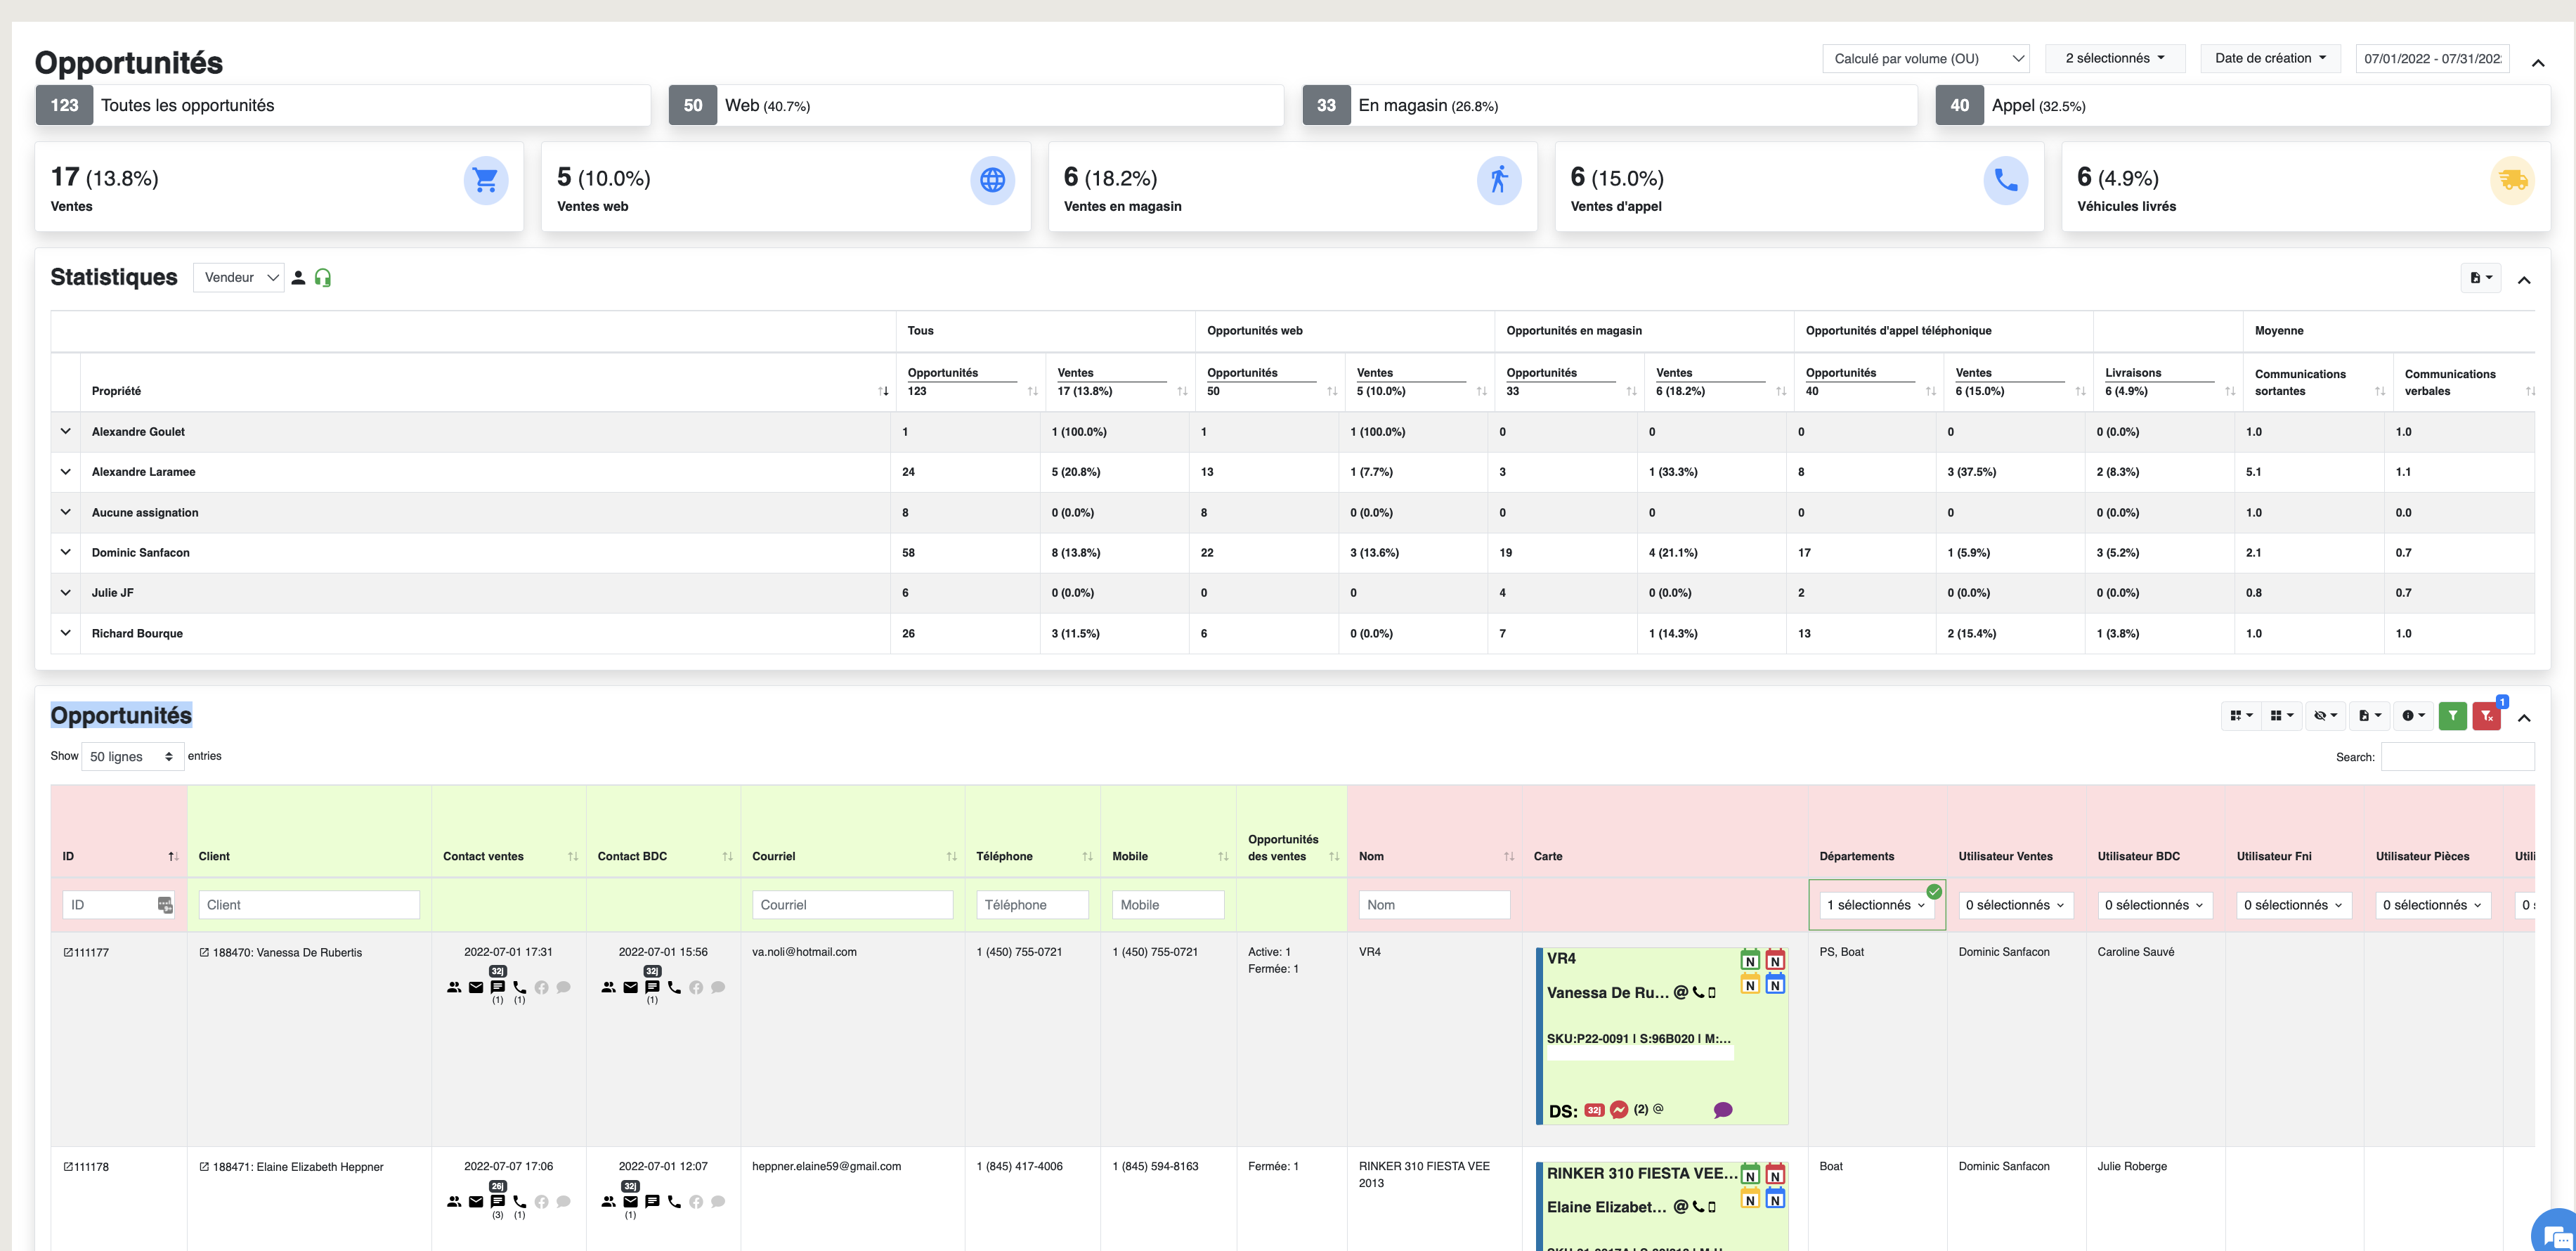Sort opportunities table by Courriel column

(x=951, y=856)
